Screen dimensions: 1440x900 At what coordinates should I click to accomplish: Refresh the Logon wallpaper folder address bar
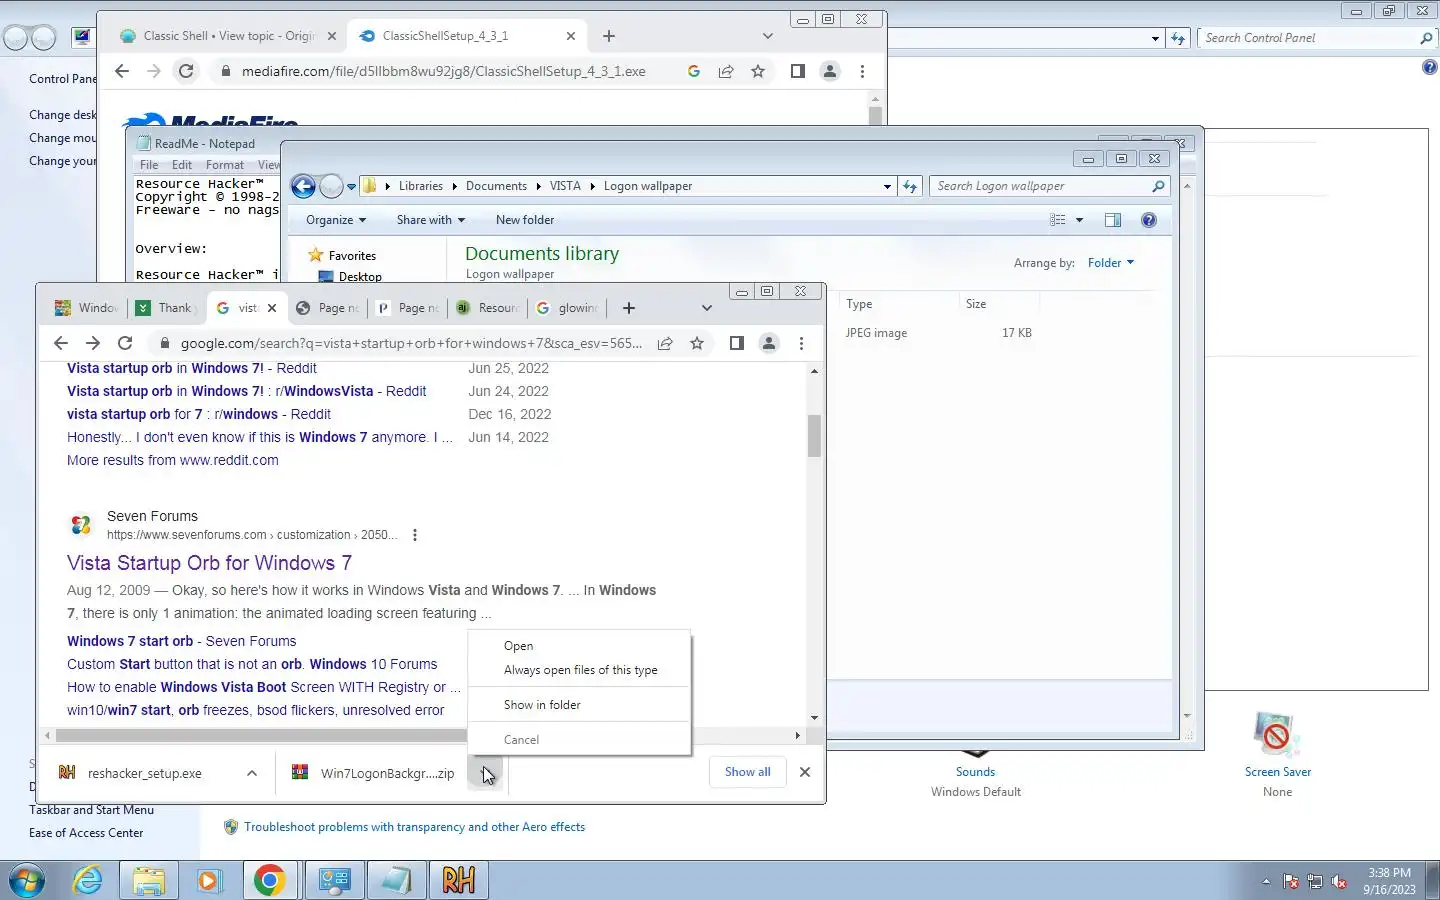[910, 186]
